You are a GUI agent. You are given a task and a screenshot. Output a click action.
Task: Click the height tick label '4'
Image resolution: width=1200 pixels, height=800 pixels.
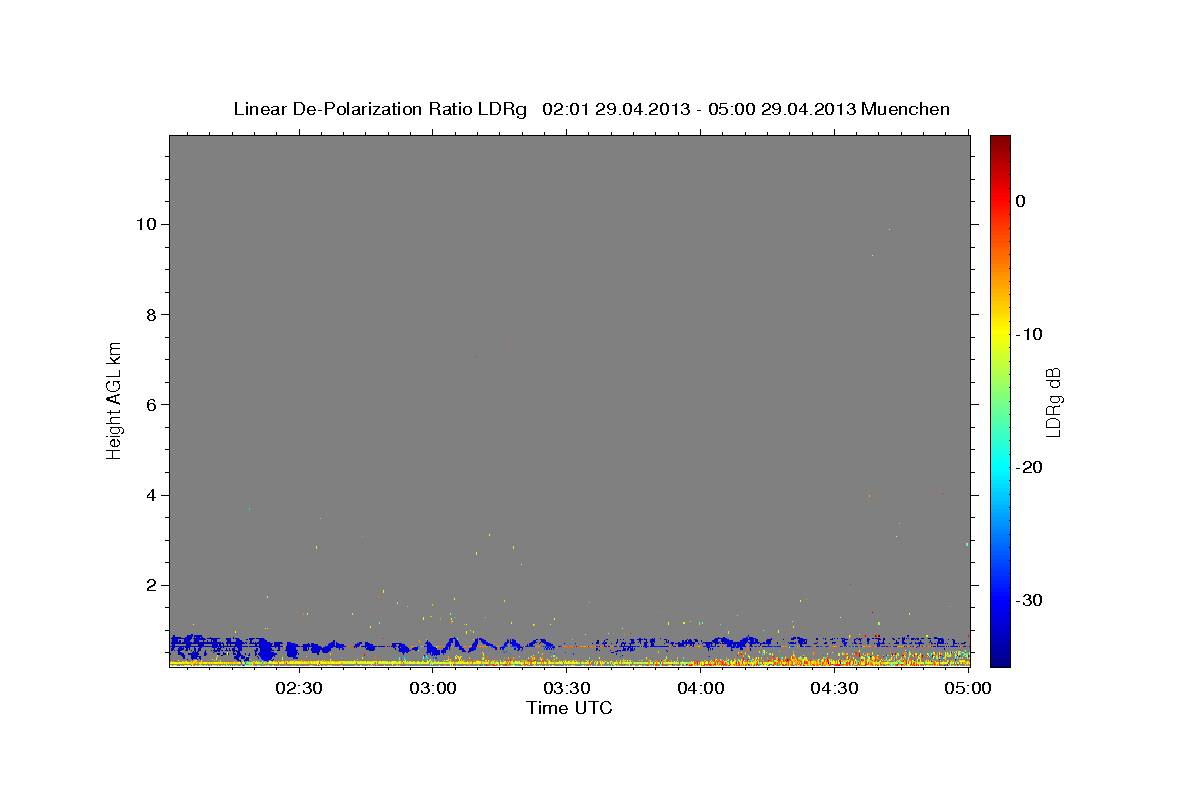(152, 496)
